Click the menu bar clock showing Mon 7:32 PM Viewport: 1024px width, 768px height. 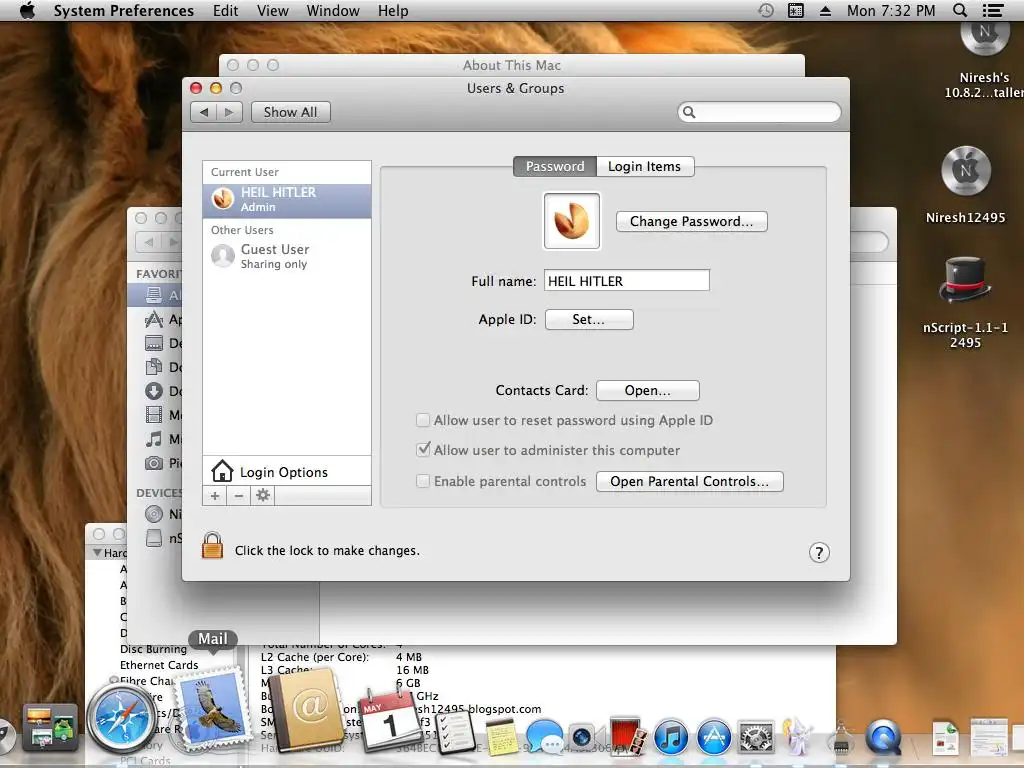coord(891,10)
